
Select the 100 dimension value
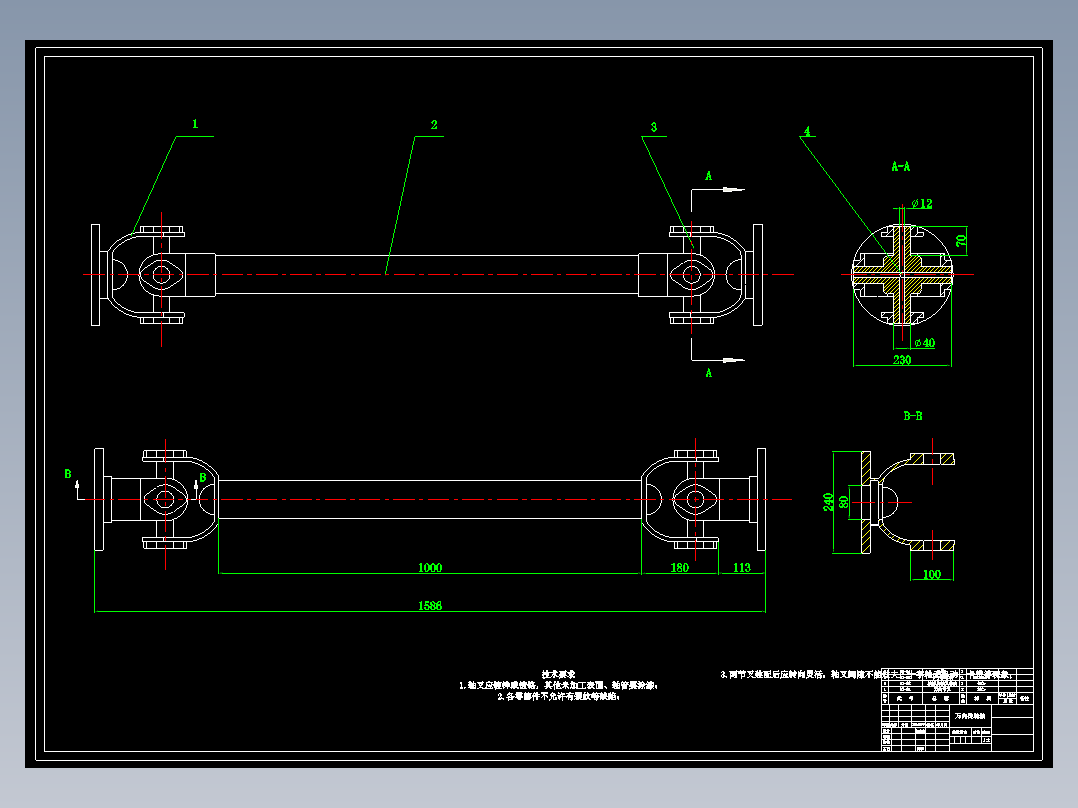(x=932, y=574)
